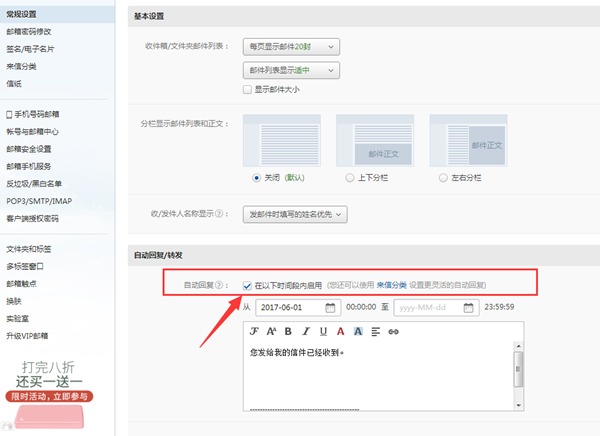
Task: Open 邮箱手机服务 page
Action: pyautogui.click(x=29, y=166)
